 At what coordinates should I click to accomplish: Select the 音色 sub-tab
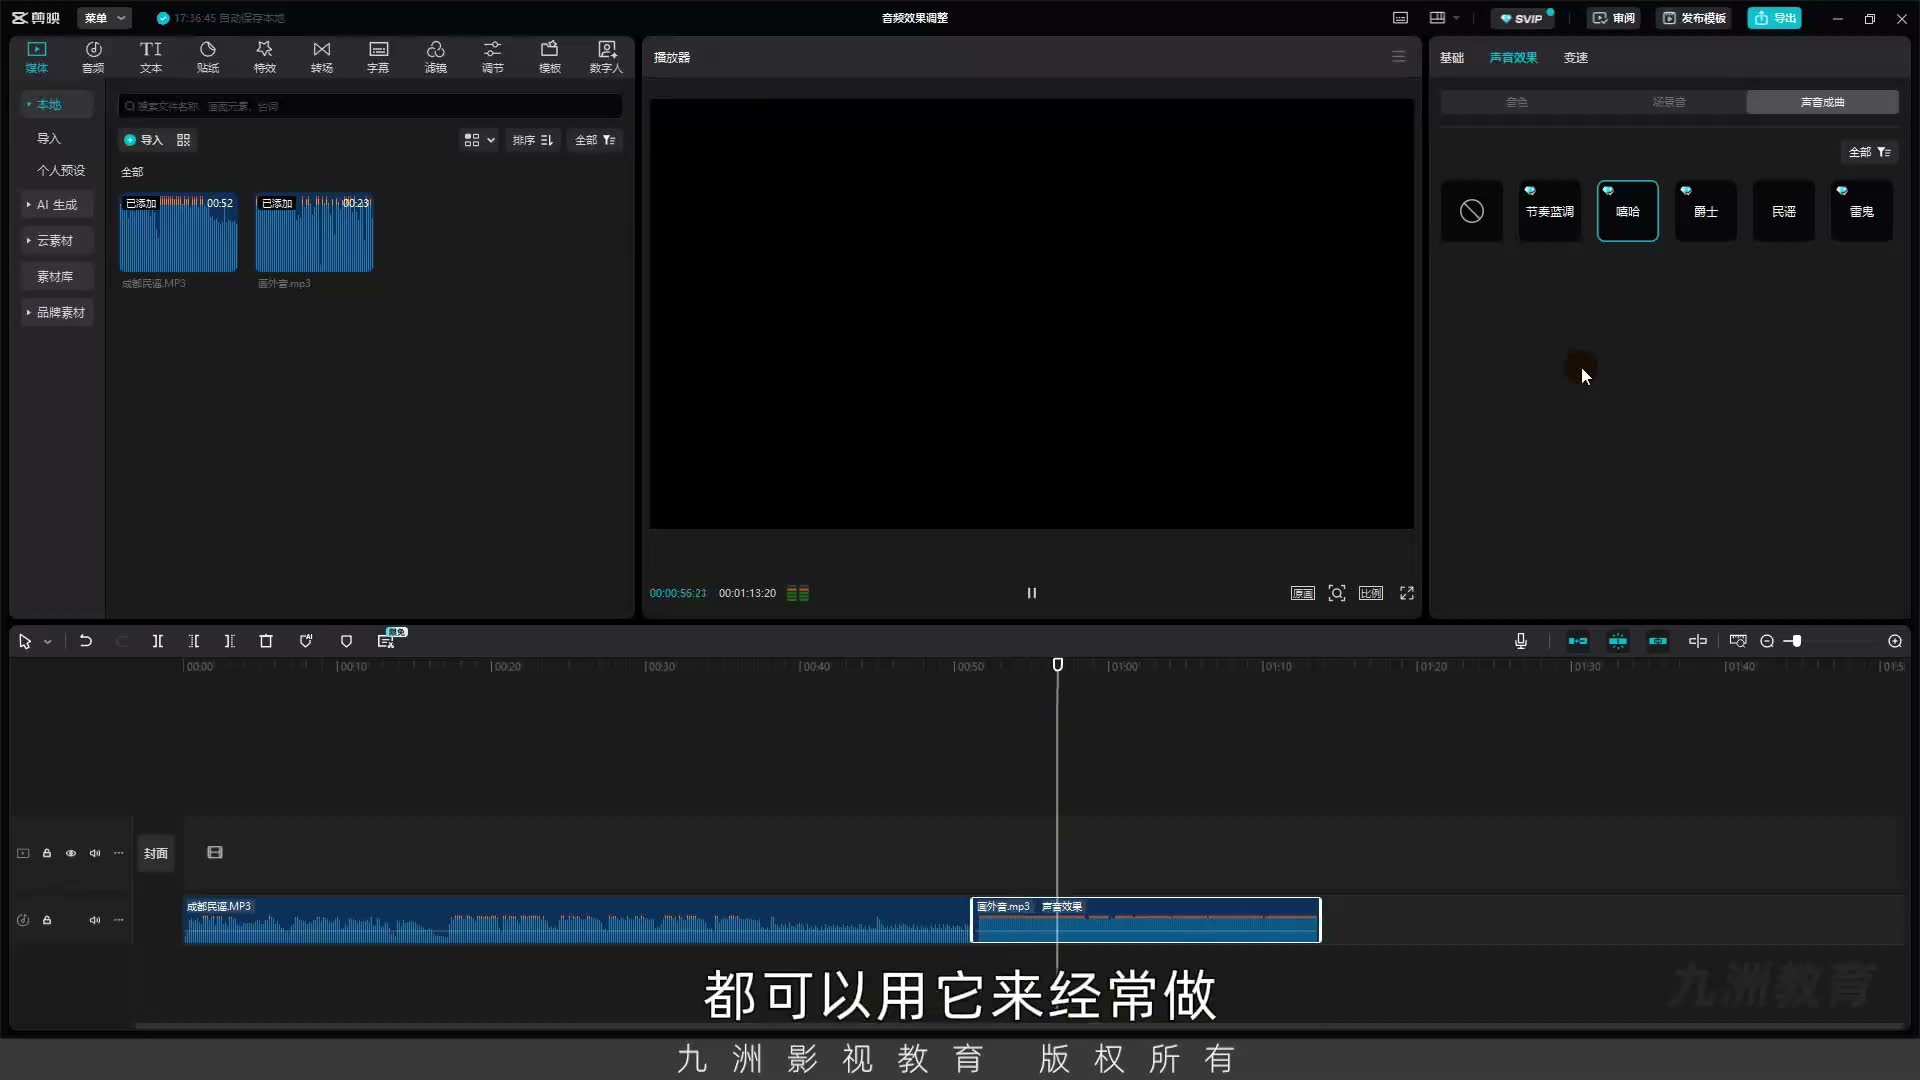pyautogui.click(x=1517, y=102)
